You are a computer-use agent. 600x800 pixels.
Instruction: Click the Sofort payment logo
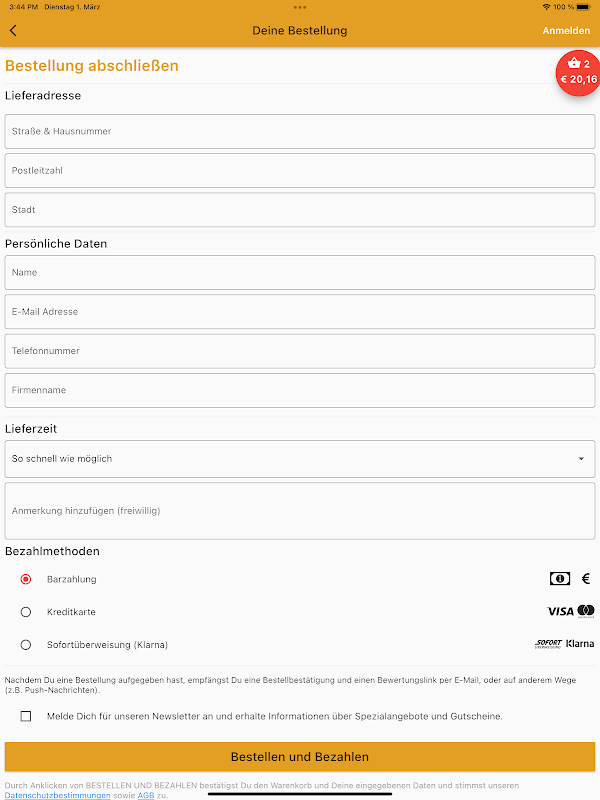(548, 644)
